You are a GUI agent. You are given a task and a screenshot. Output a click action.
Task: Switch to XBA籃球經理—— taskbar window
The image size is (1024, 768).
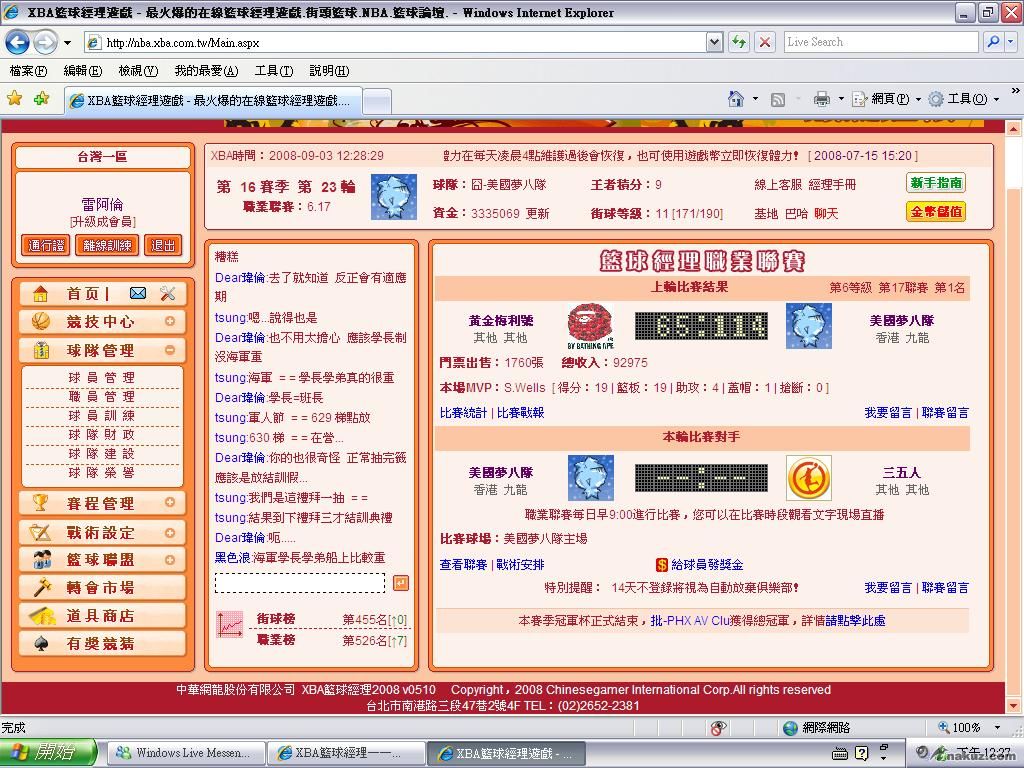click(346, 753)
